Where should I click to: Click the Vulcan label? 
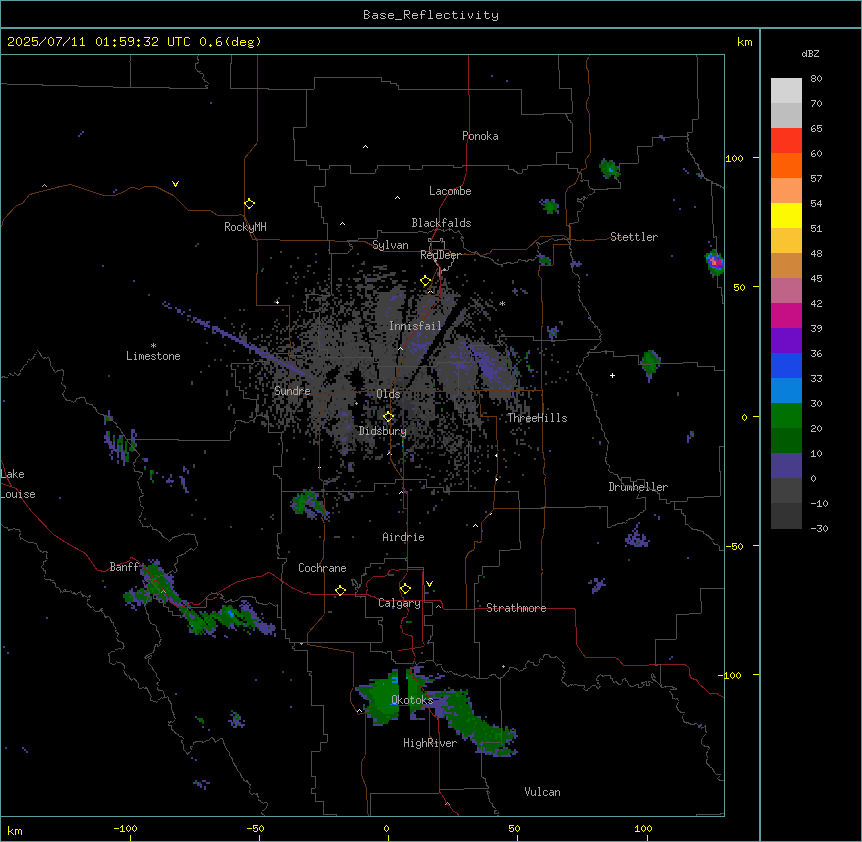[x=542, y=792]
